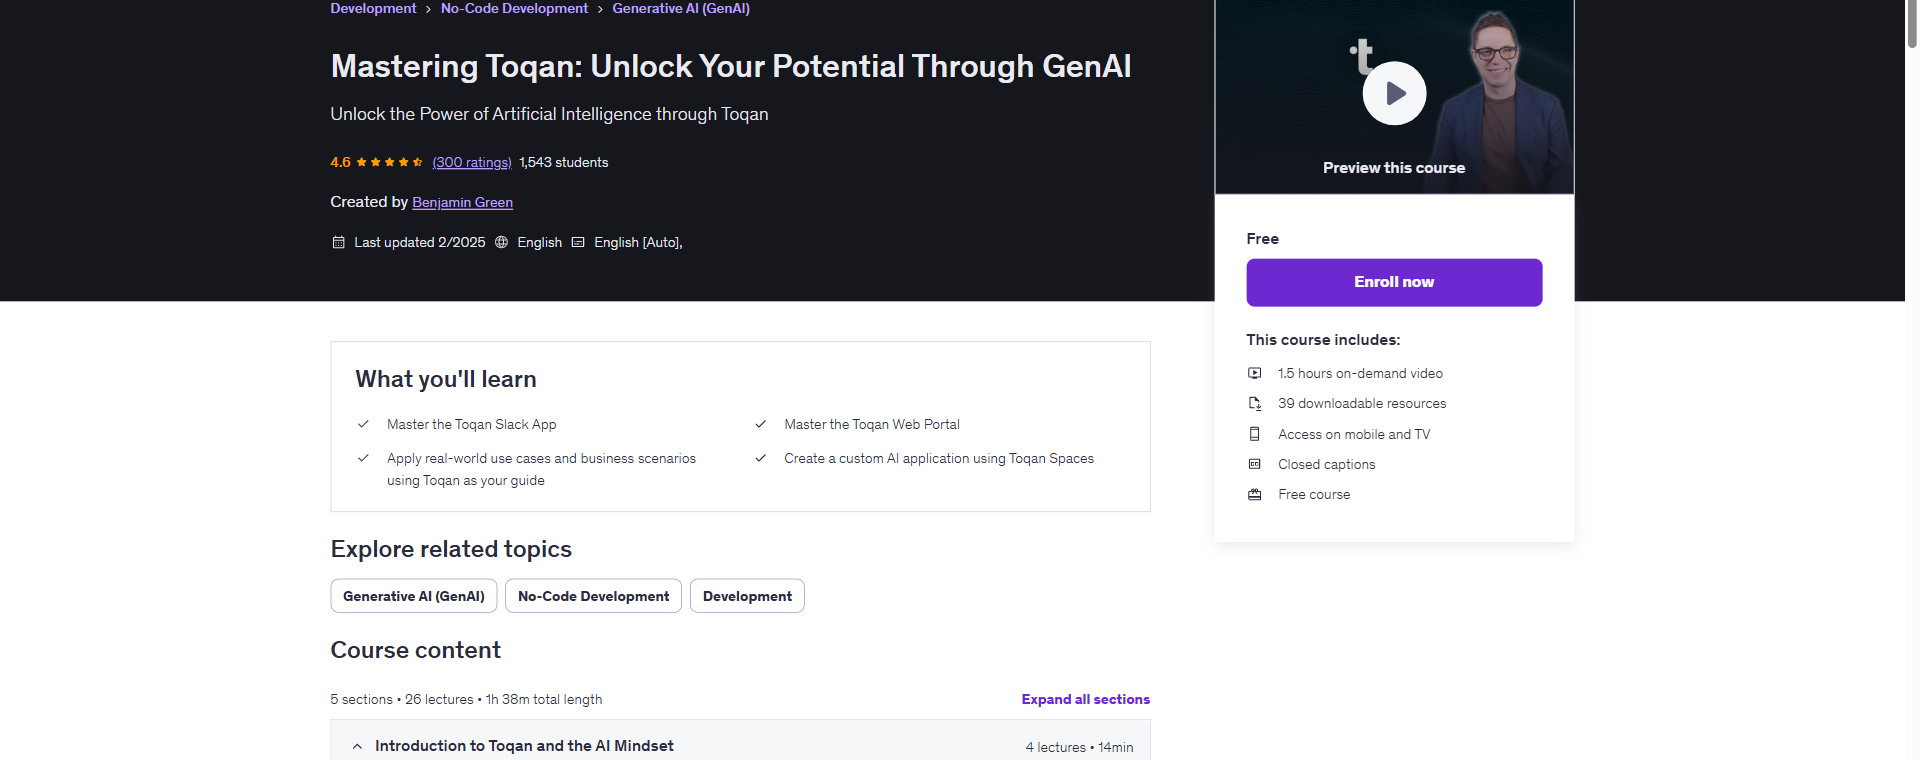Select the Generative AI (GenAI) topic chip

(413, 596)
